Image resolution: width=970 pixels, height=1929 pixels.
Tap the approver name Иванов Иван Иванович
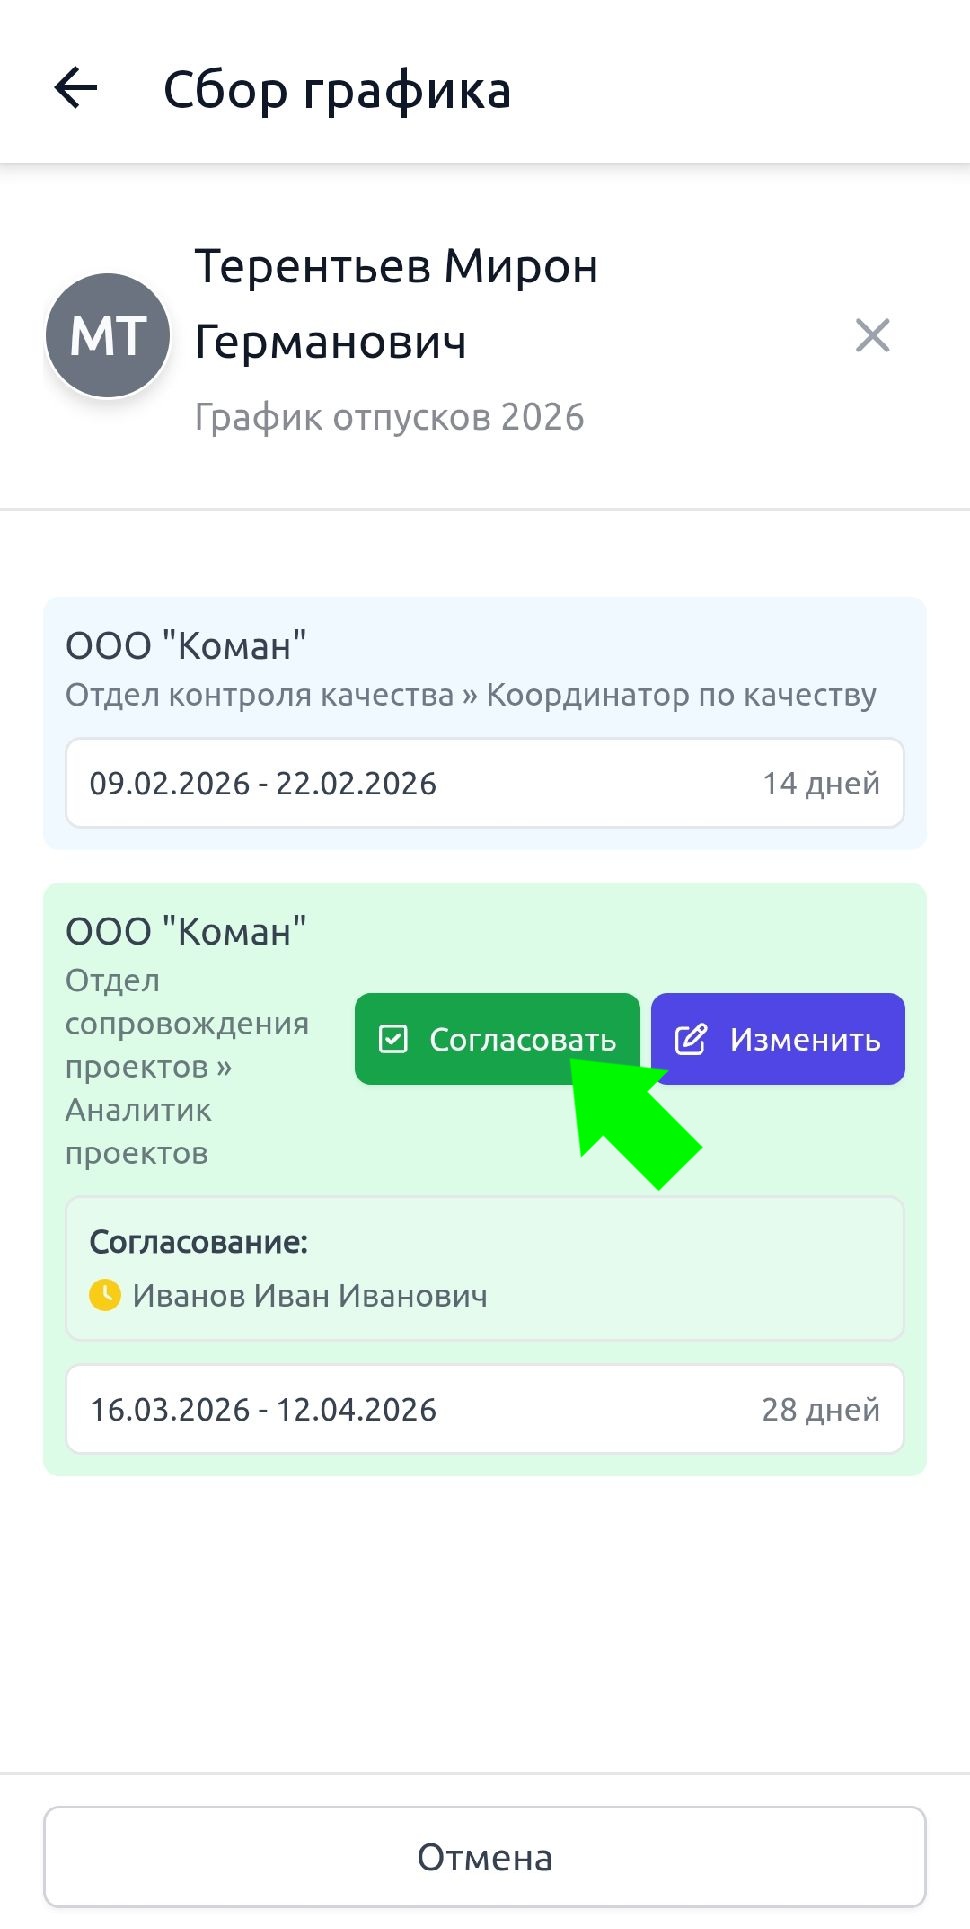point(310,1296)
